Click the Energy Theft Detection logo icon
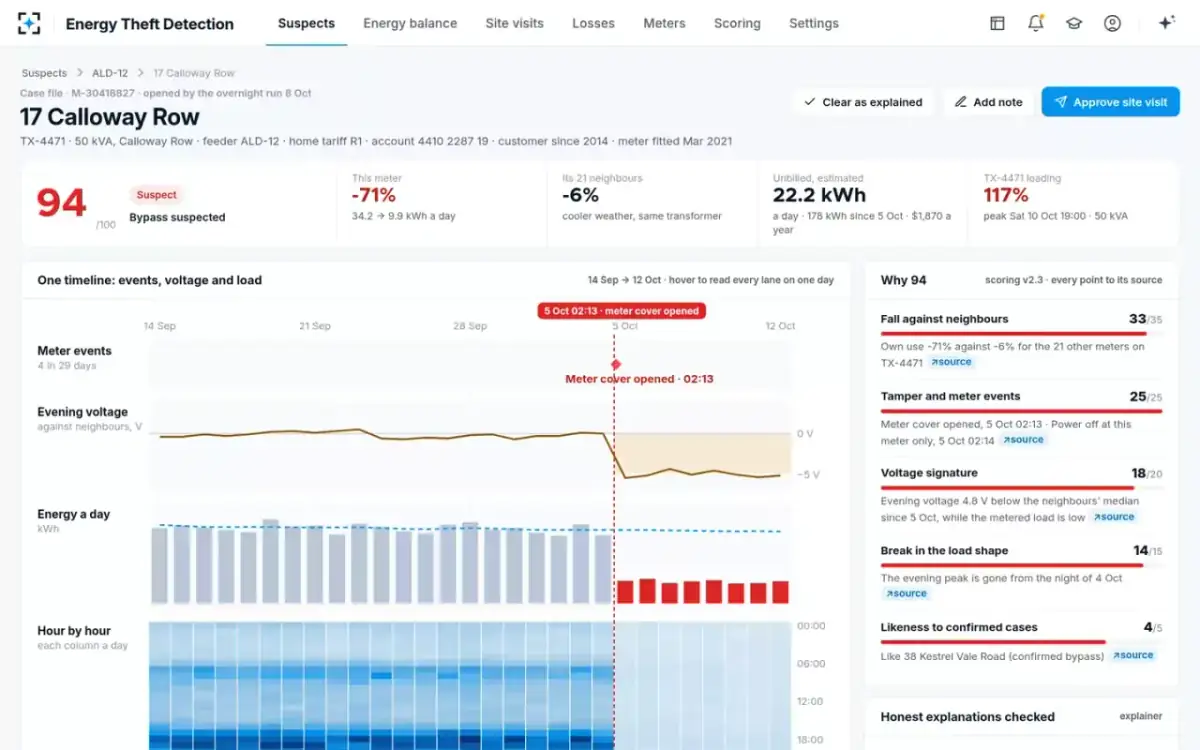This screenshot has height=750, width=1200. pos(29,23)
